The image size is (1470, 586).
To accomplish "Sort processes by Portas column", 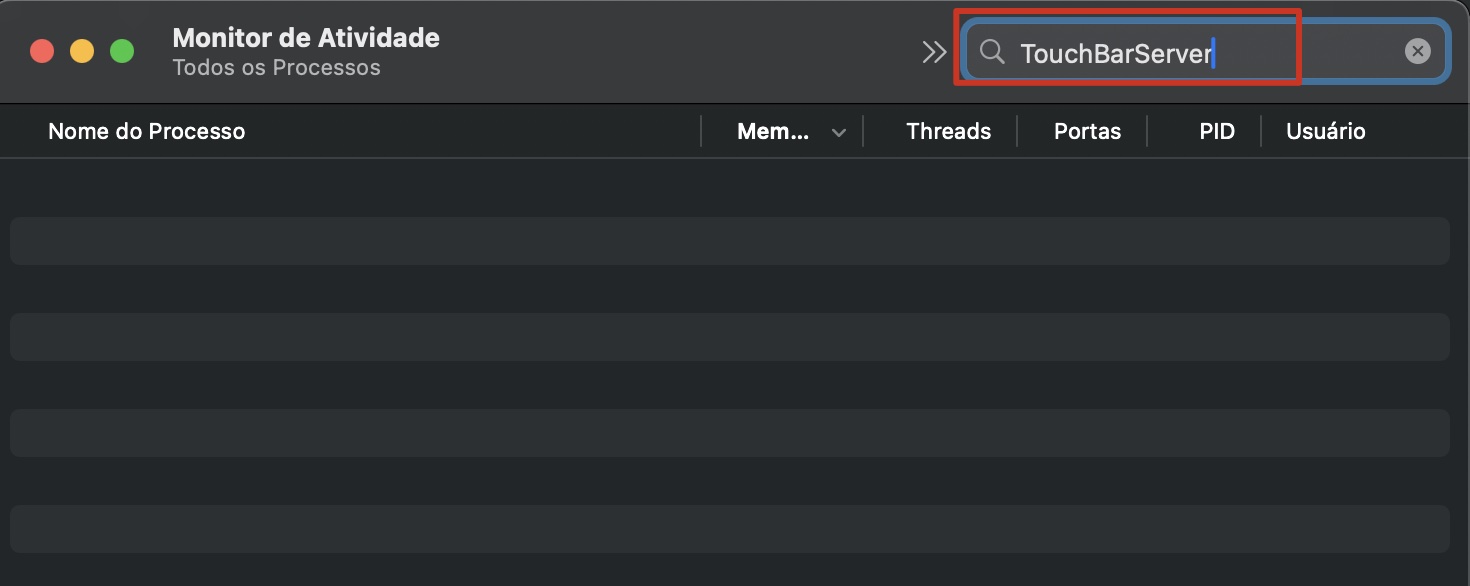I will point(1087,130).
